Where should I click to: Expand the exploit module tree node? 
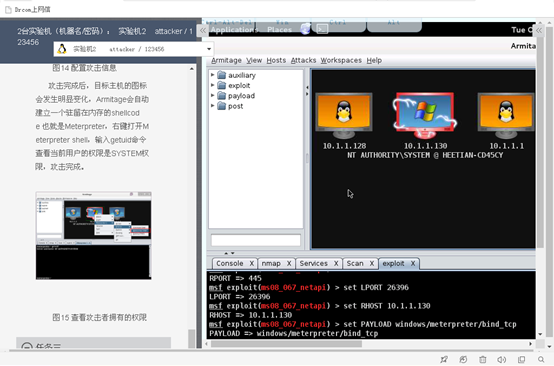[212, 85]
